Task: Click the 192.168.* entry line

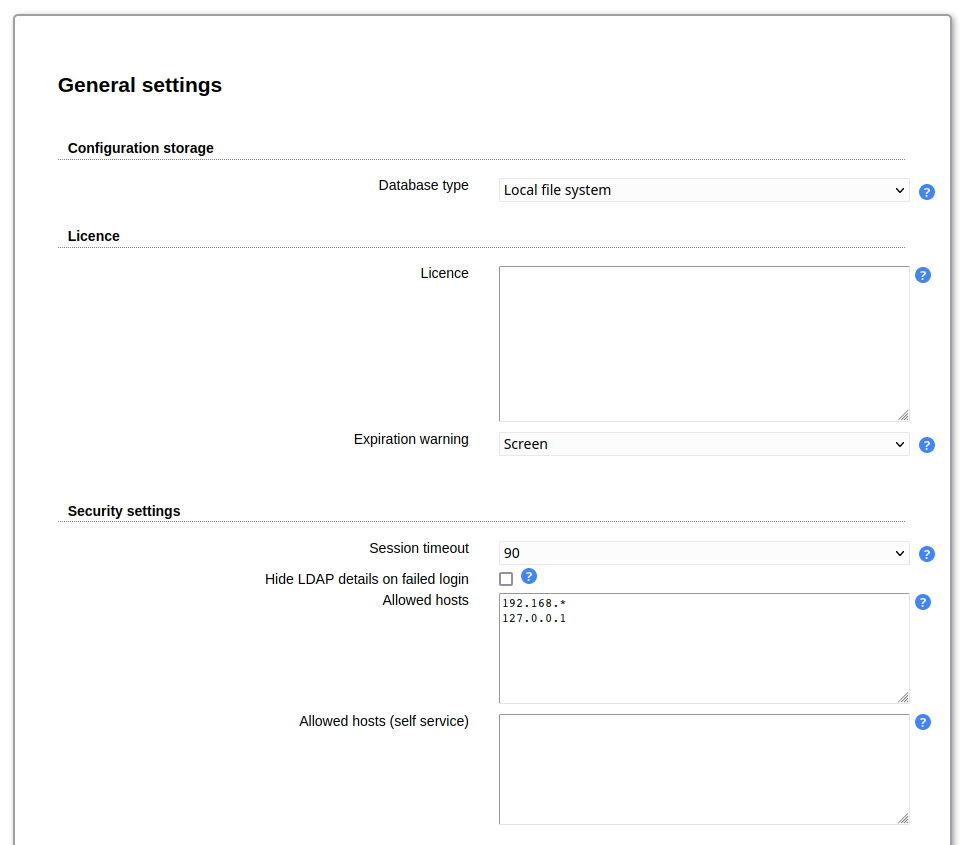Action: tap(534, 604)
